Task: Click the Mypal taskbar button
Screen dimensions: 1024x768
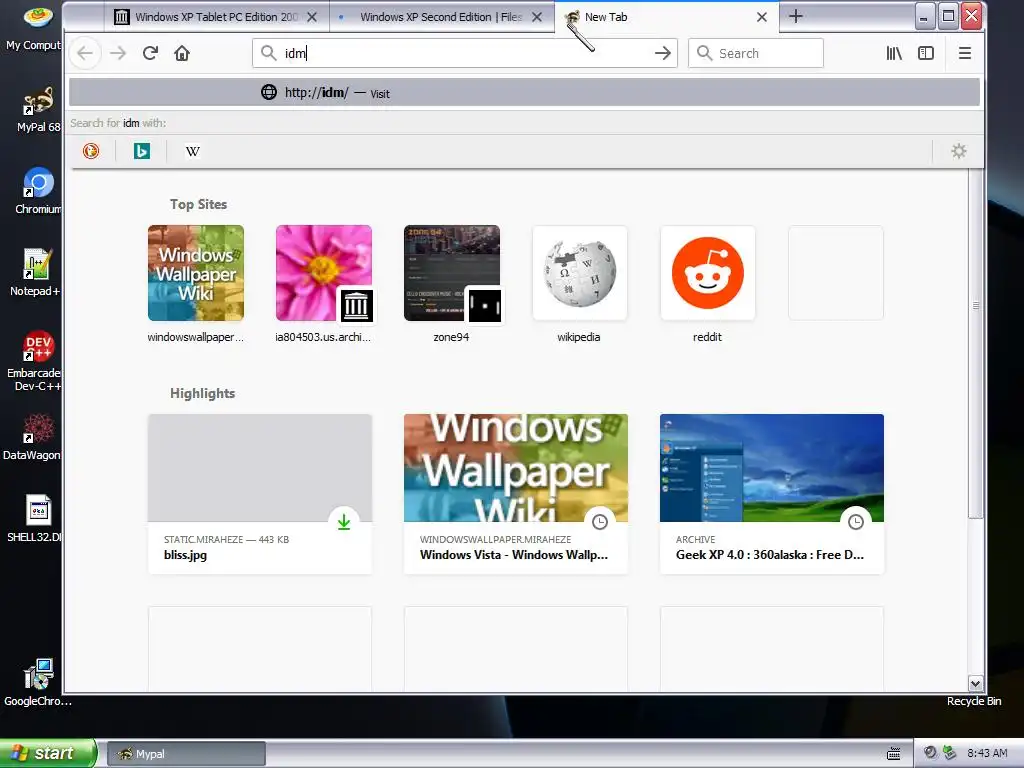Action: [x=186, y=754]
